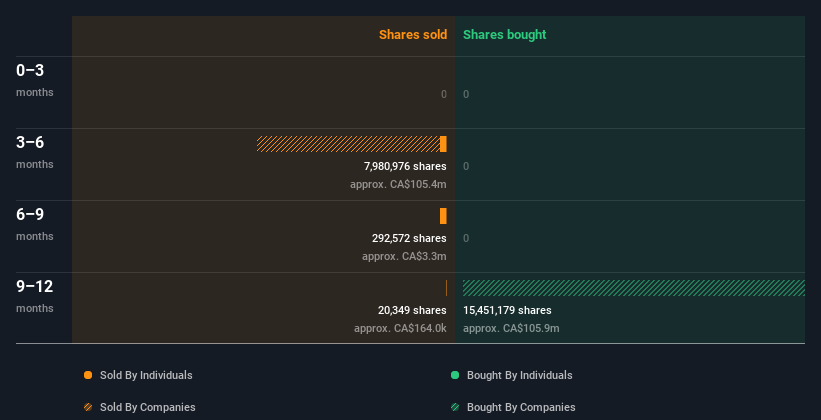Click the hatched Bought By Companies legend marker
The image size is (821, 420).
(x=455, y=407)
